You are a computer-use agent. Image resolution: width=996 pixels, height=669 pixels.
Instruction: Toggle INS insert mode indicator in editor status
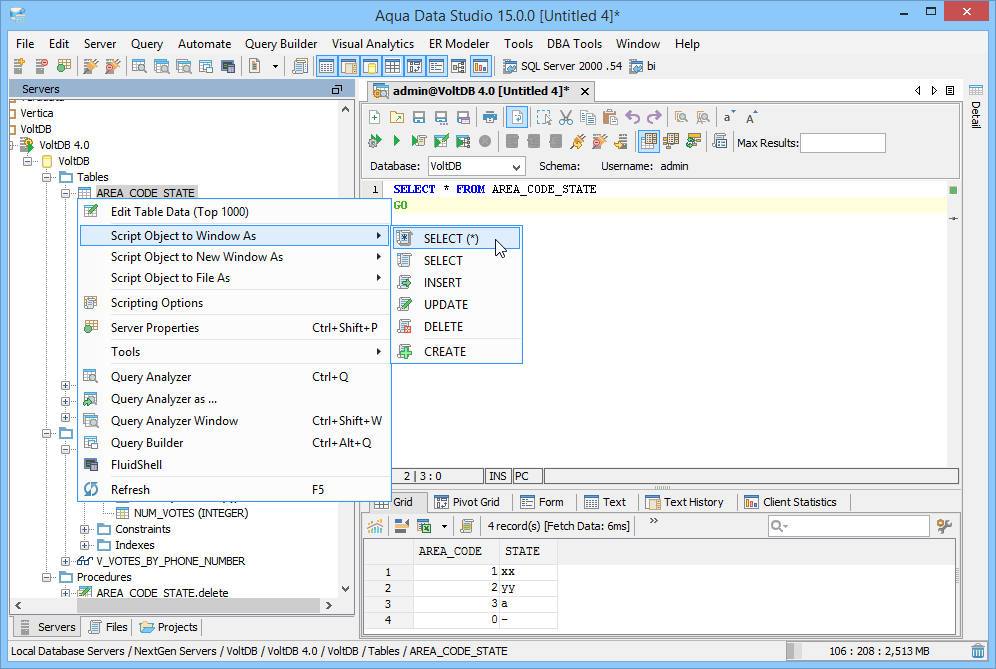(x=498, y=476)
